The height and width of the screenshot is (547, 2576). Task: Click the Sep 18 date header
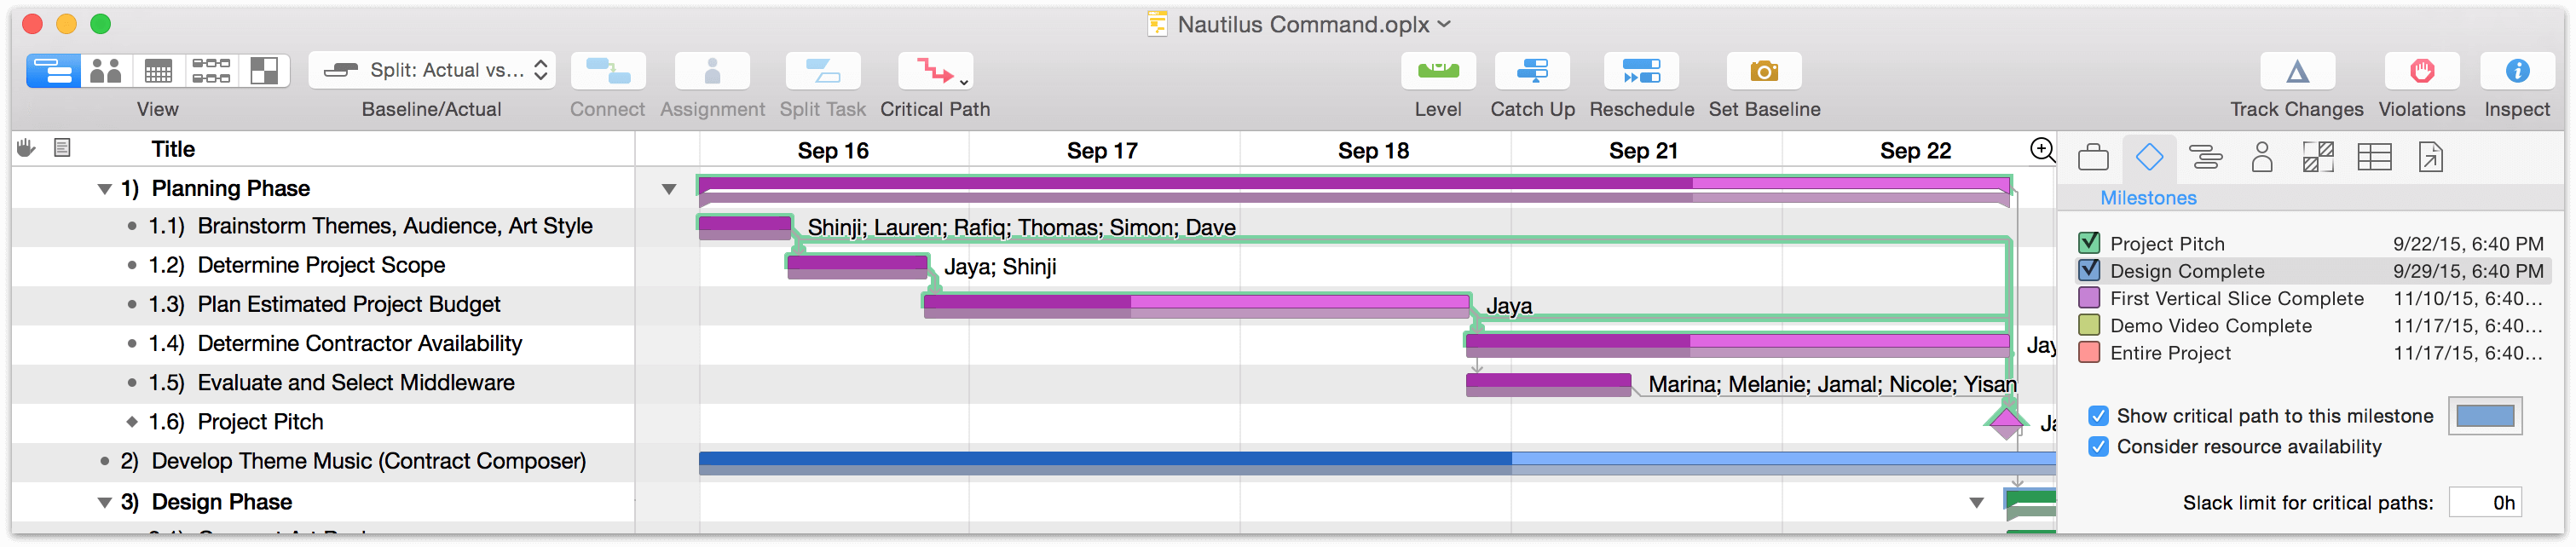(x=1373, y=150)
